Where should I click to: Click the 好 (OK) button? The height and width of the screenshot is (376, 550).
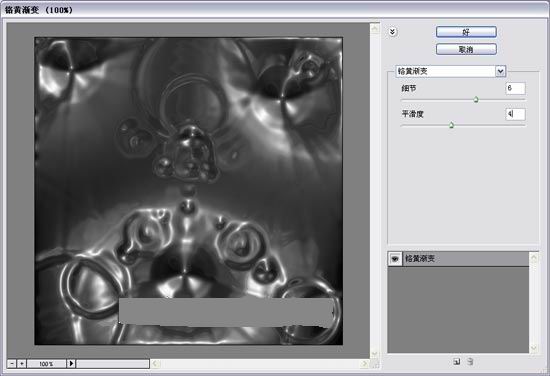[x=466, y=32]
